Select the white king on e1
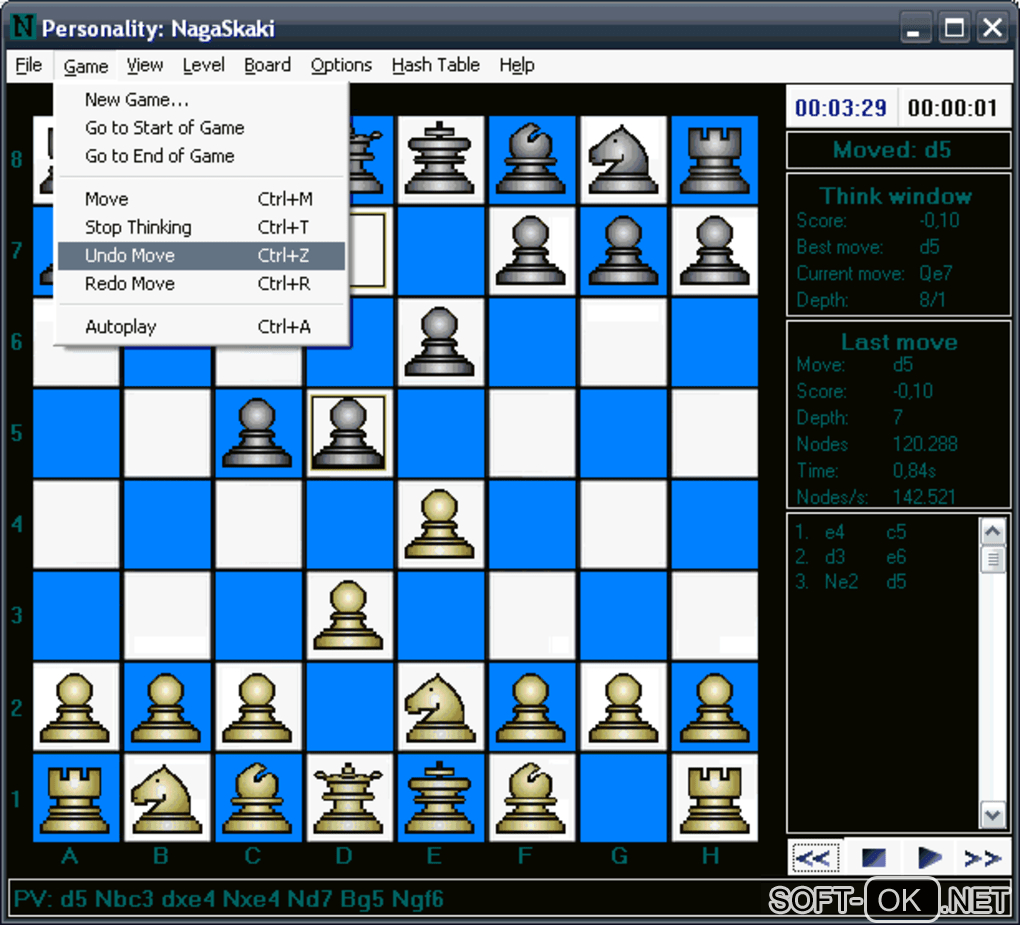This screenshot has height=925, width=1020. [x=440, y=798]
